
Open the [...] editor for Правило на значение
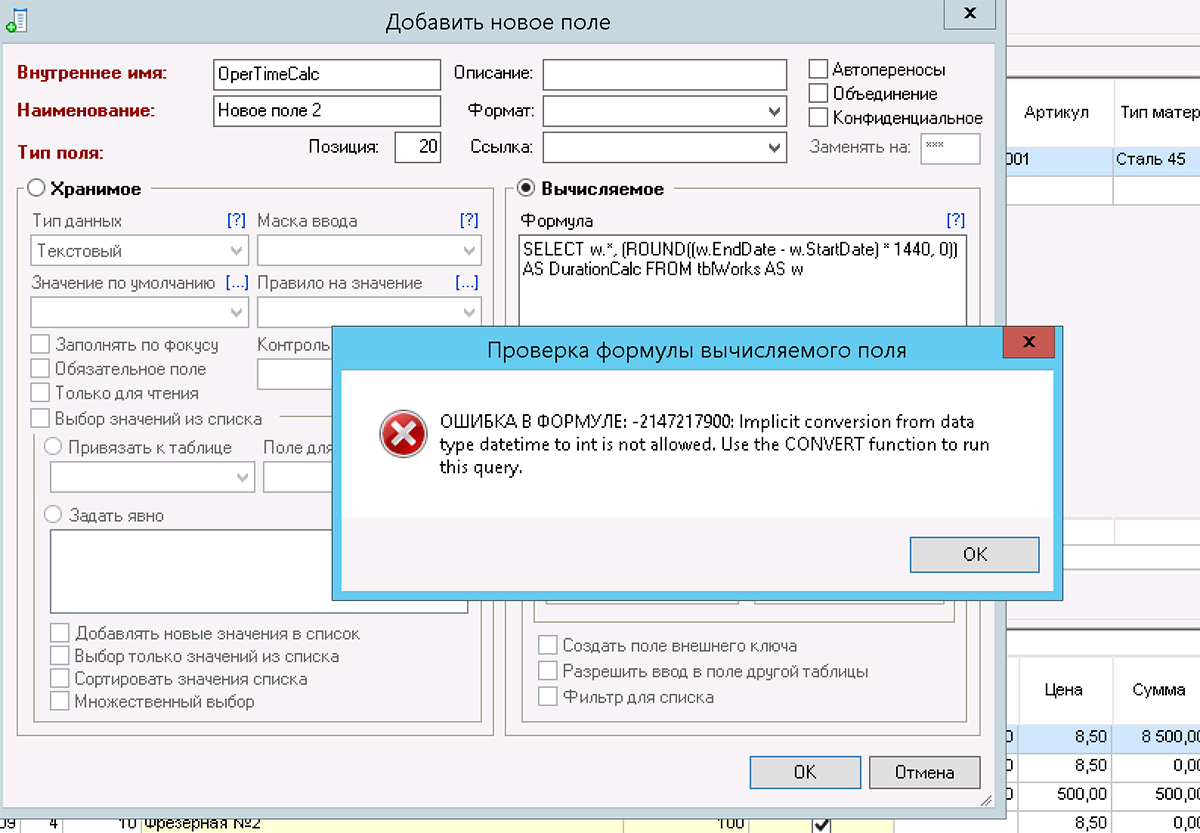(466, 283)
